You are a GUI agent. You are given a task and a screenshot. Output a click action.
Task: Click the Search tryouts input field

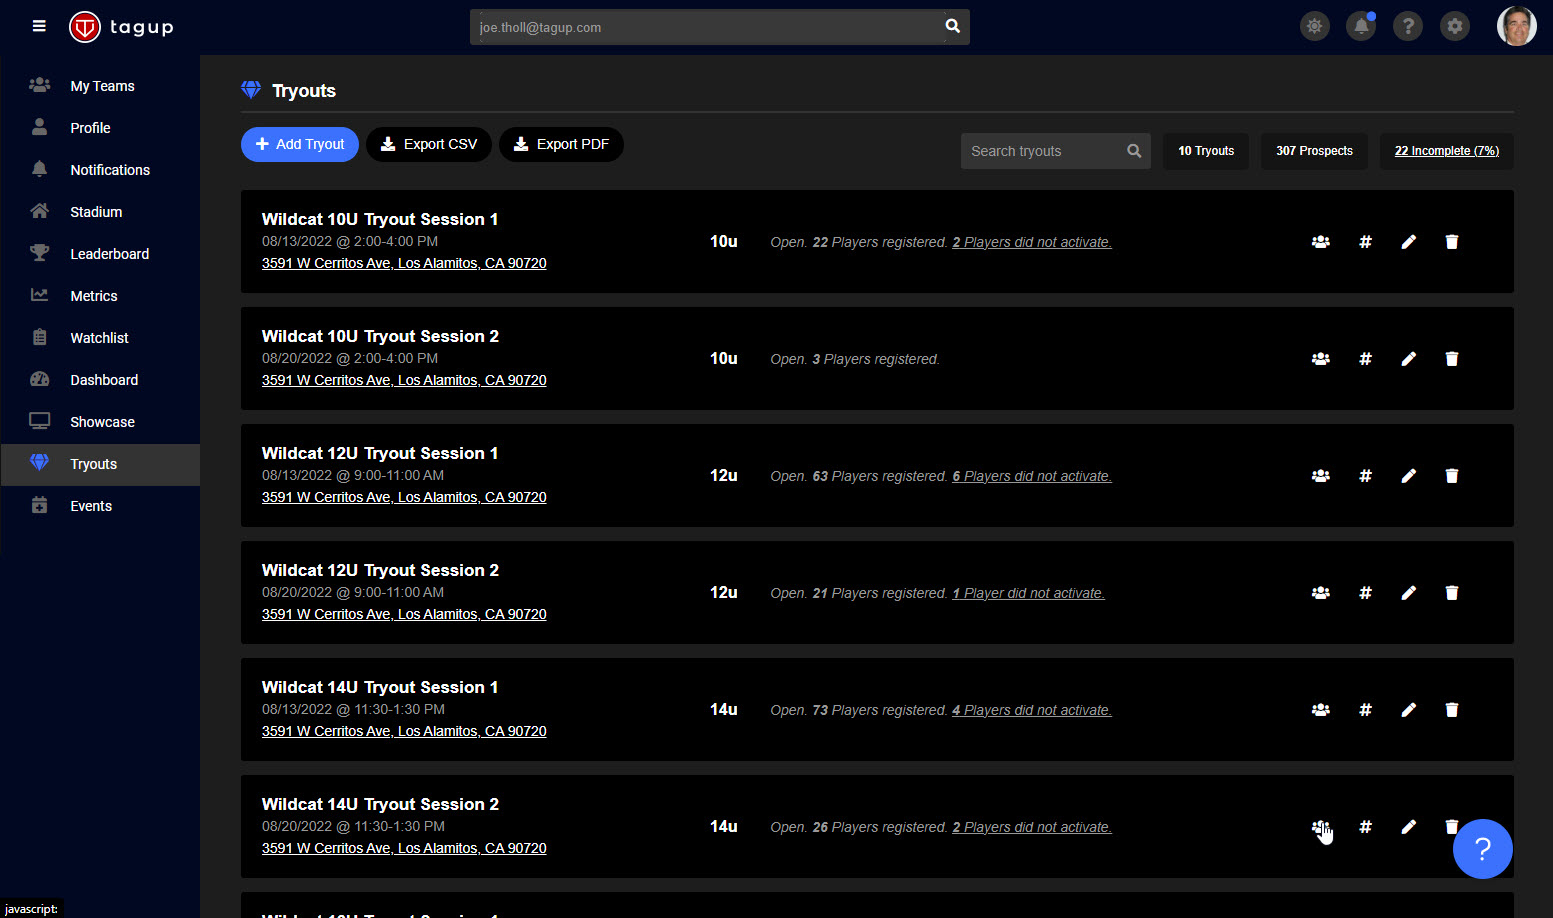coord(1040,151)
